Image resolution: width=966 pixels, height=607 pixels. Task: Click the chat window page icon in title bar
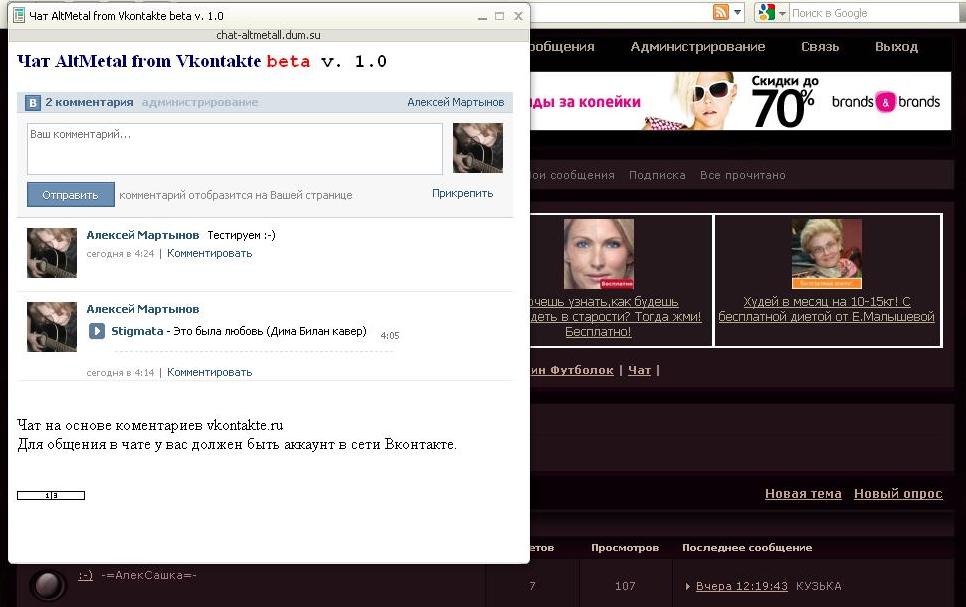[x=19, y=15]
